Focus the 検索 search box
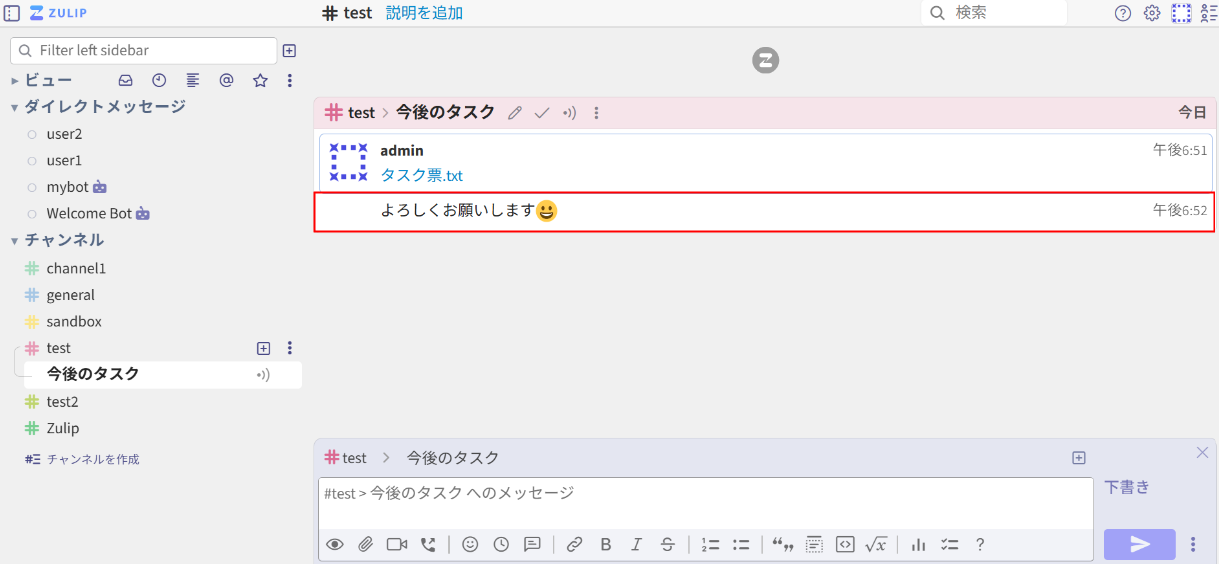 (994, 13)
